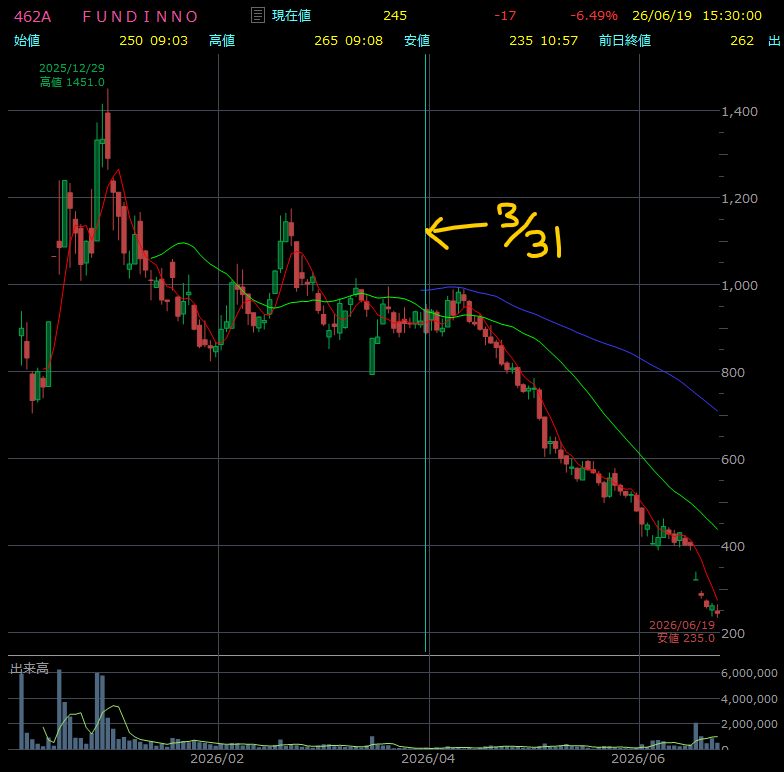
Task: Click the stock code 462A
Action: [32, 16]
